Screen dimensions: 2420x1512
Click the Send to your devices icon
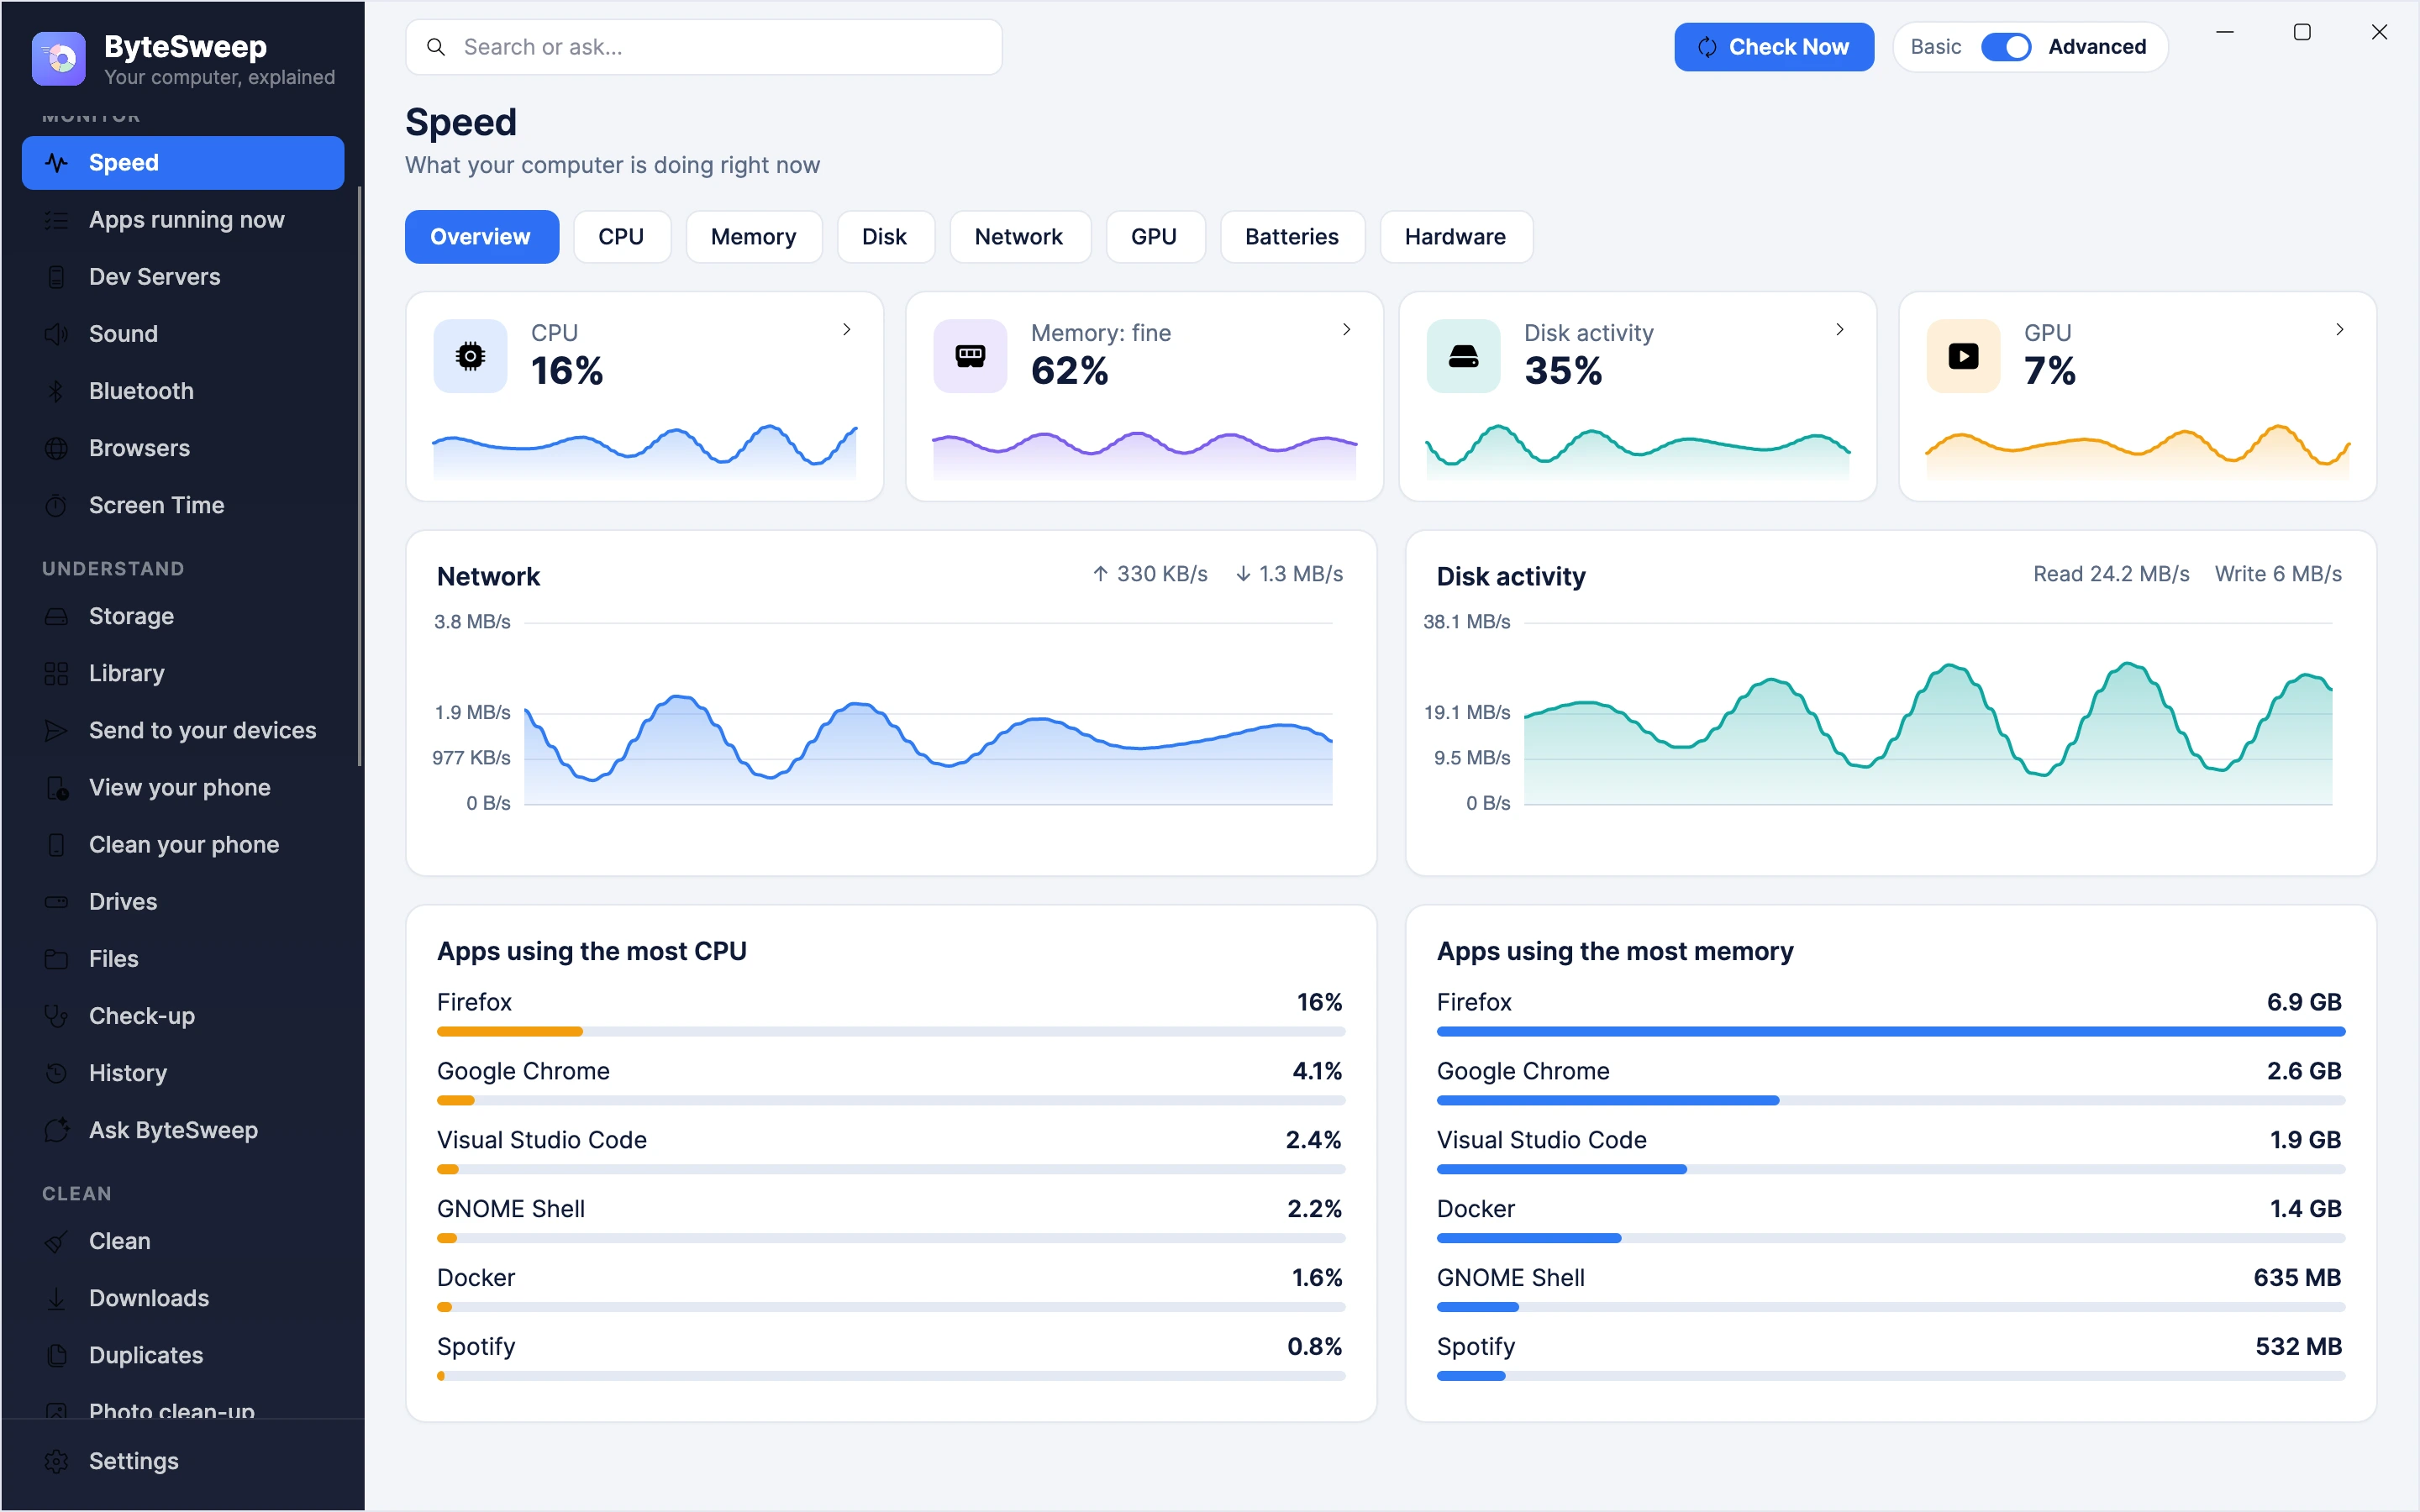tap(57, 730)
